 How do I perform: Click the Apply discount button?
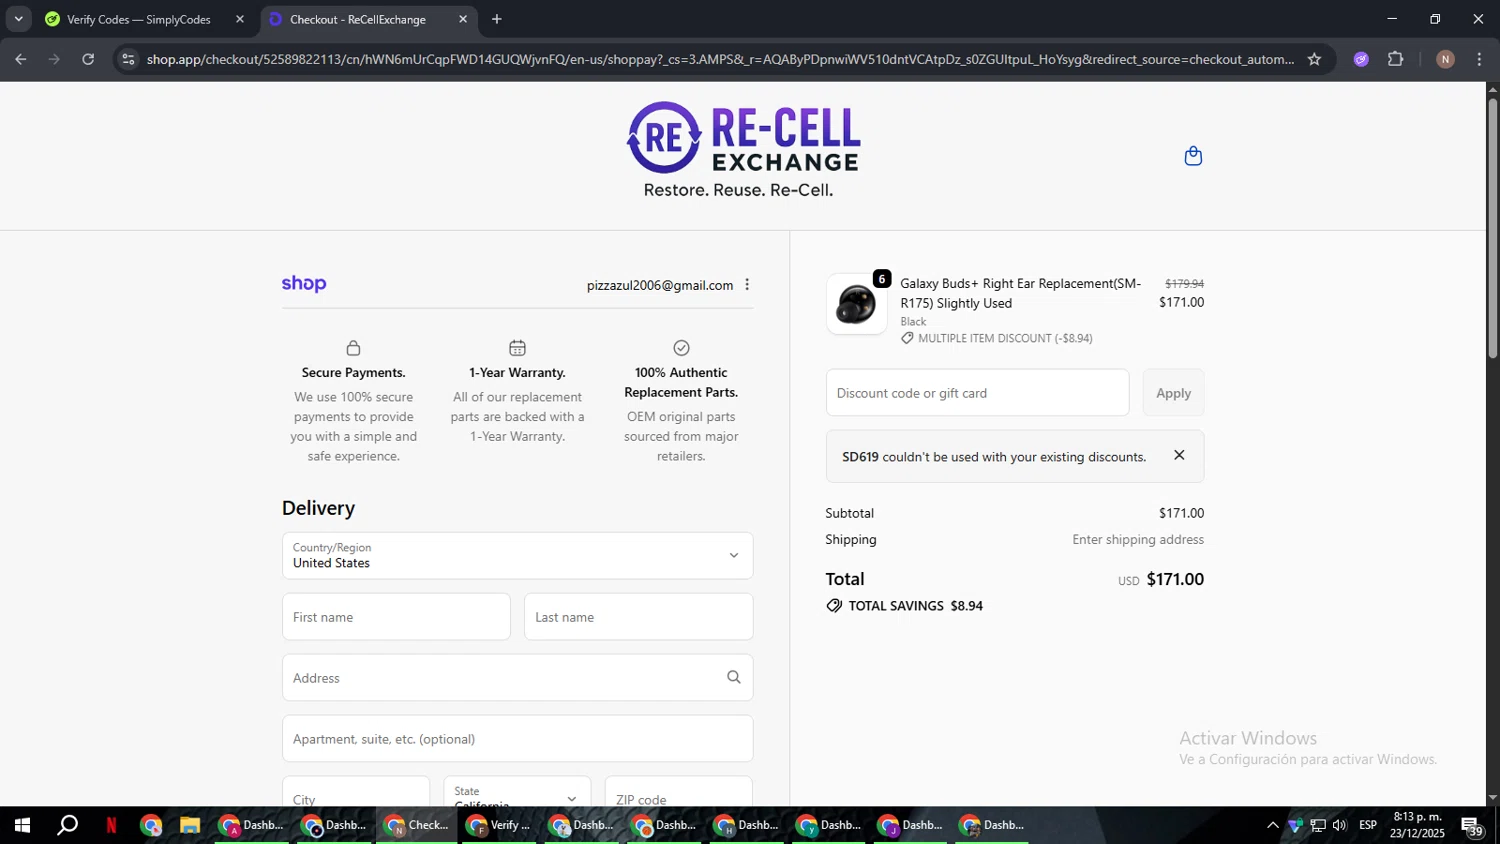click(1173, 393)
